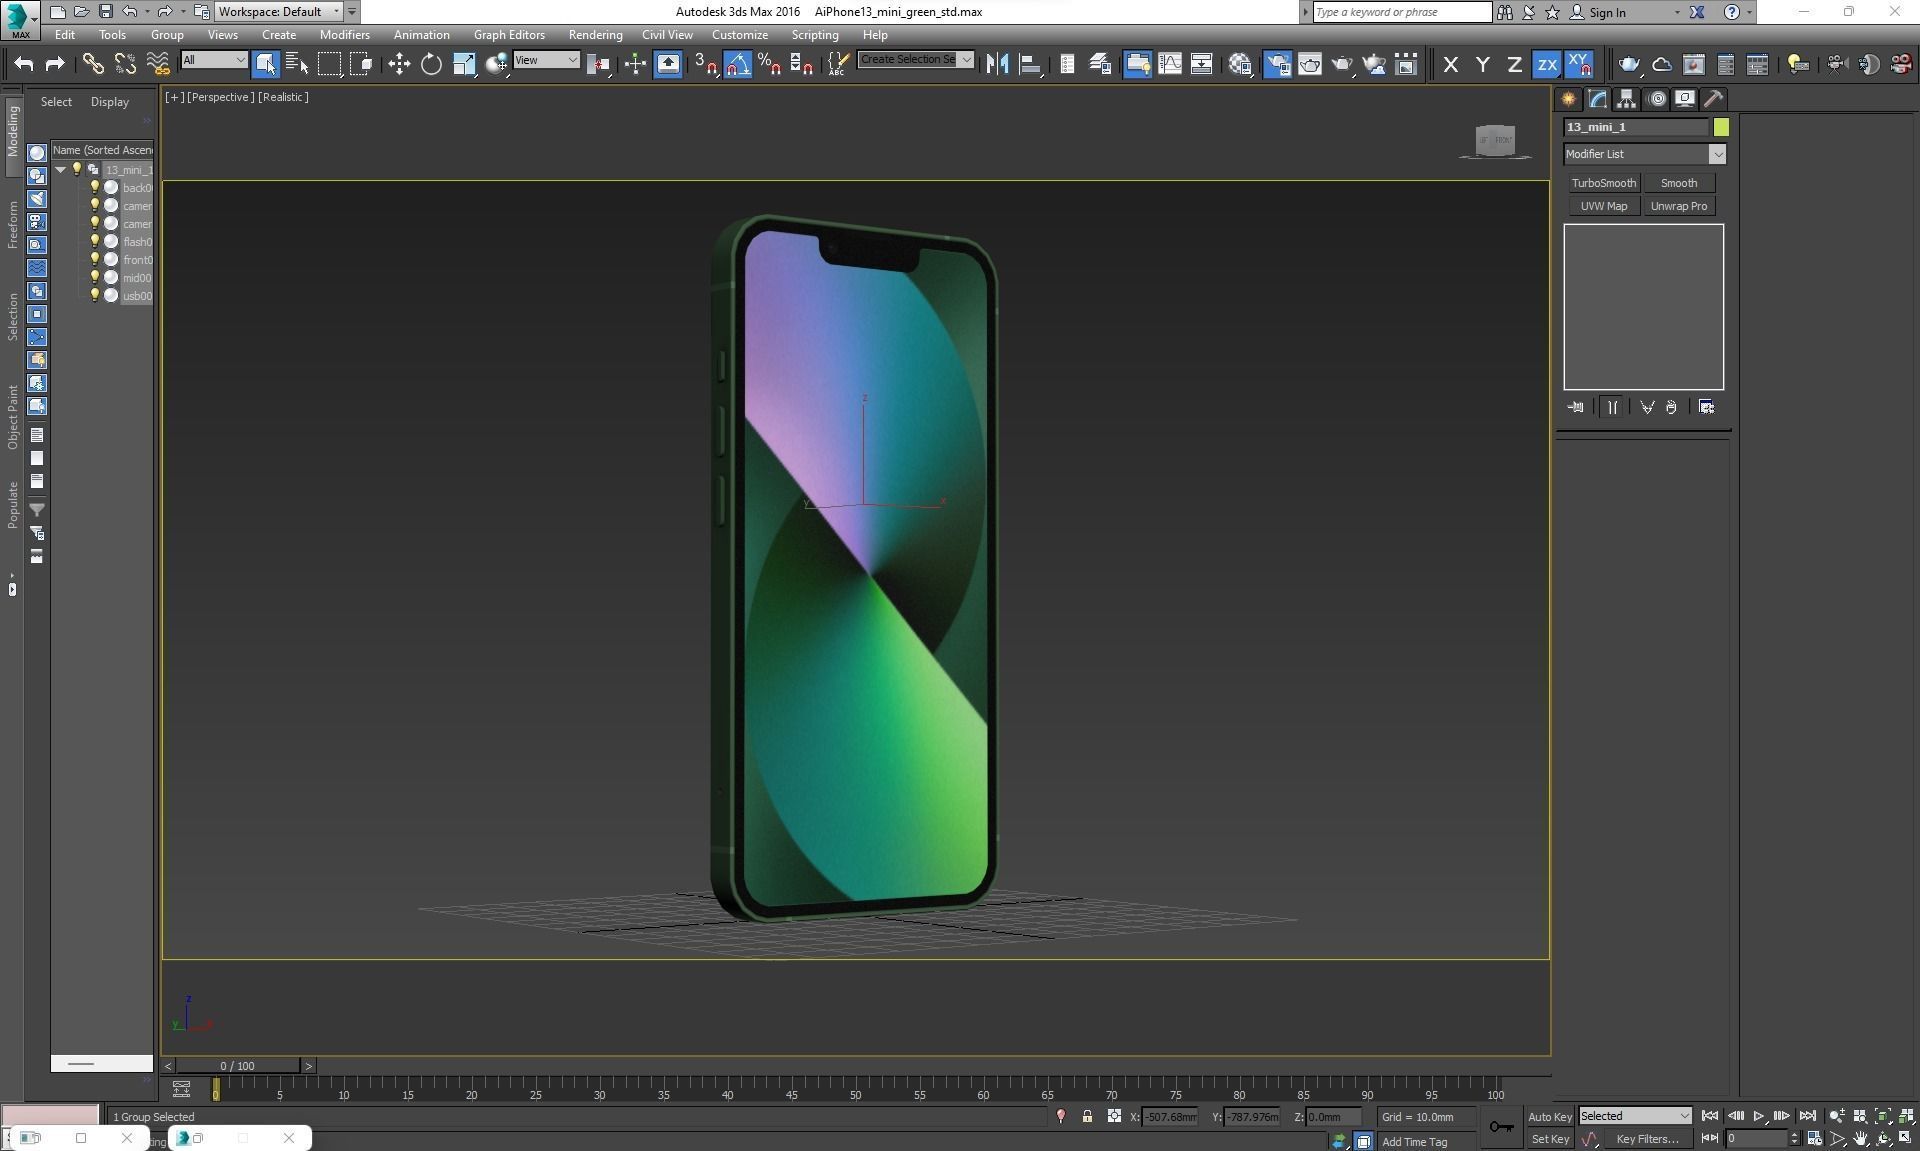Click the TurboSmooth modifier button
Image resolution: width=1920 pixels, height=1151 pixels.
(x=1603, y=183)
